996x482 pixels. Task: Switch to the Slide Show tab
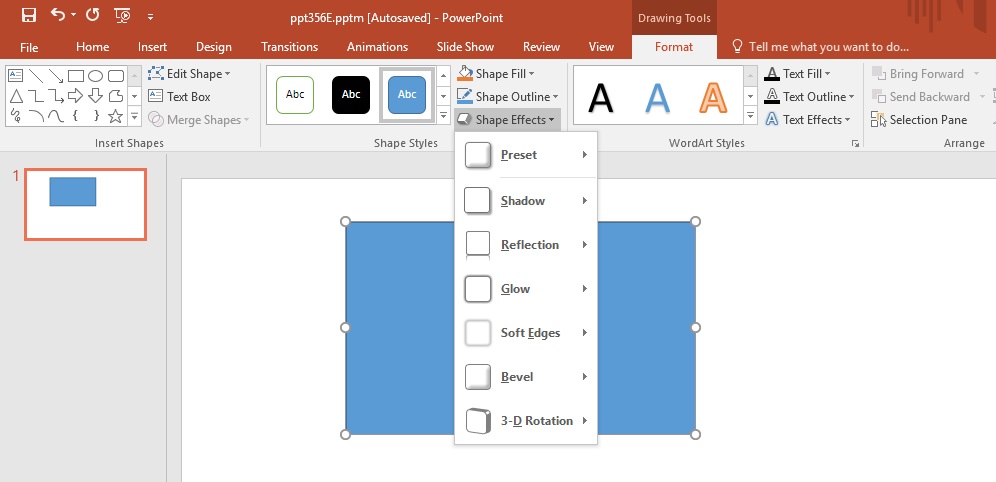point(466,47)
